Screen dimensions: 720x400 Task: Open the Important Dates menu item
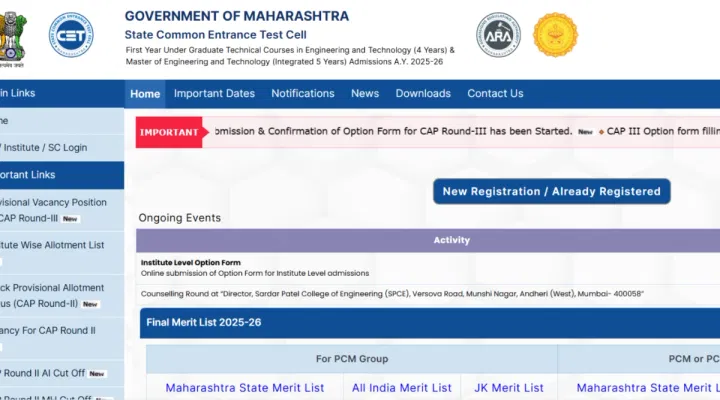[214, 94]
